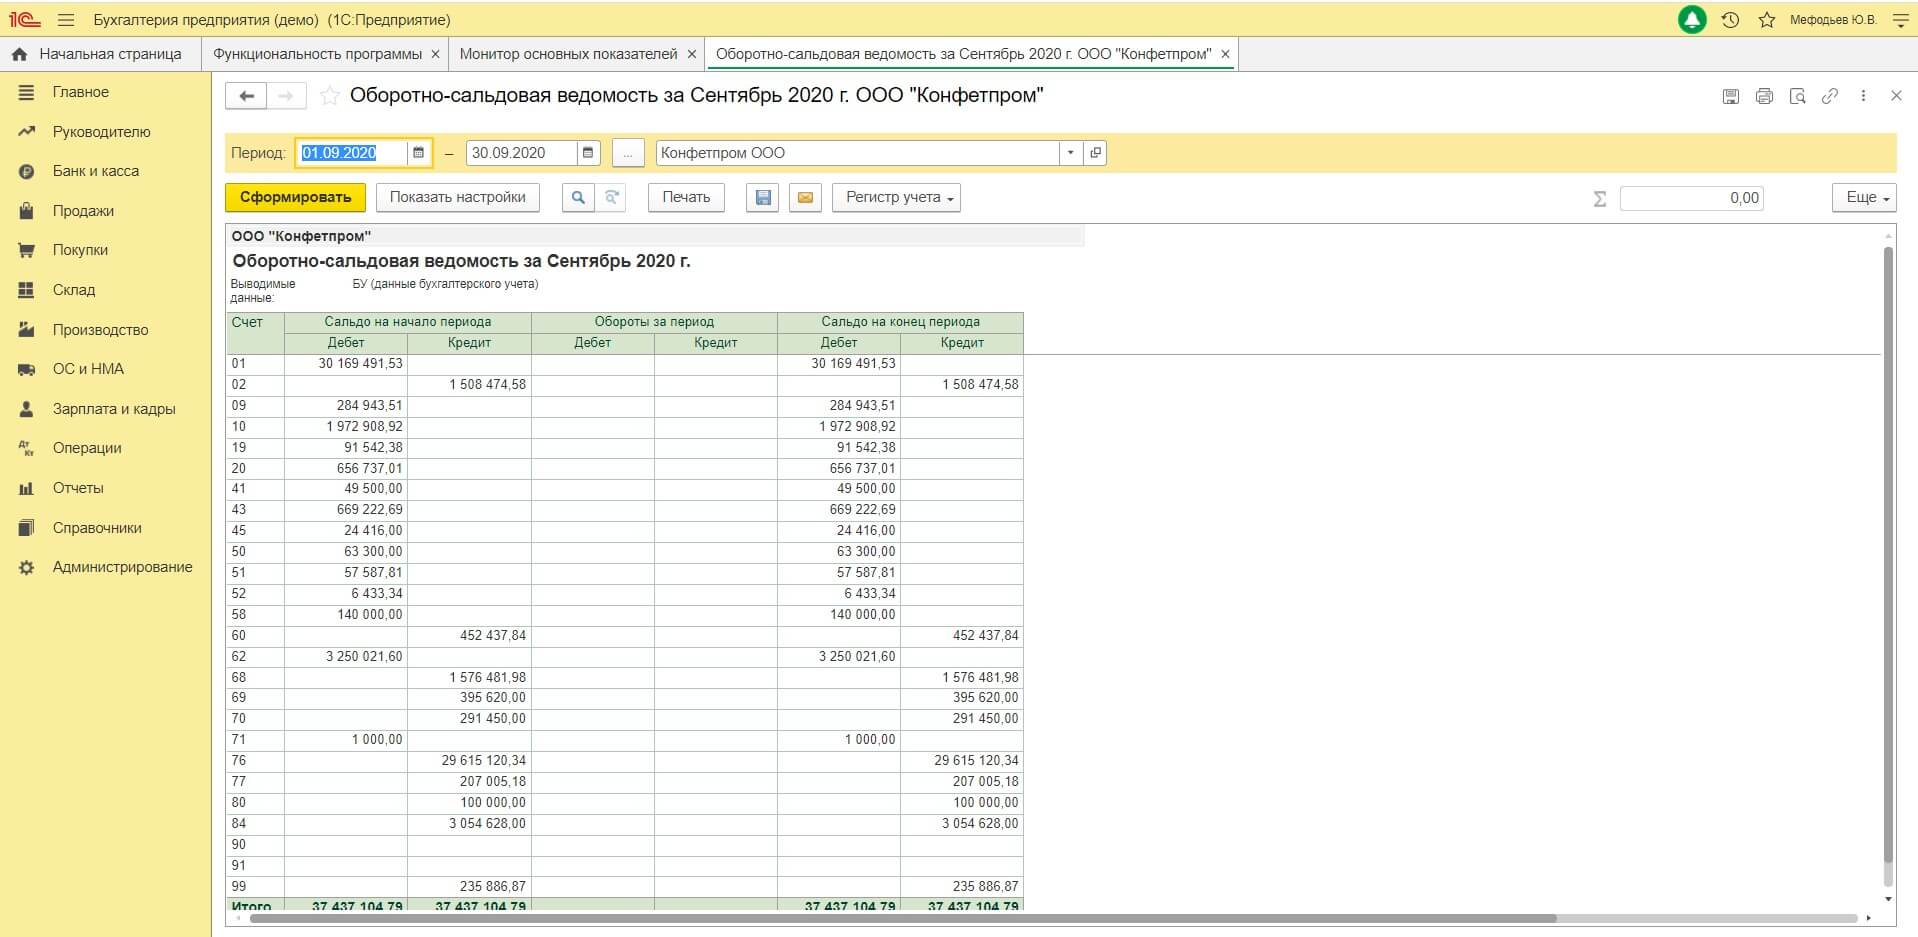The height and width of the screenshot is (937, 1918).
Task: Click Показать настройки button
Action: click(458, 198)
